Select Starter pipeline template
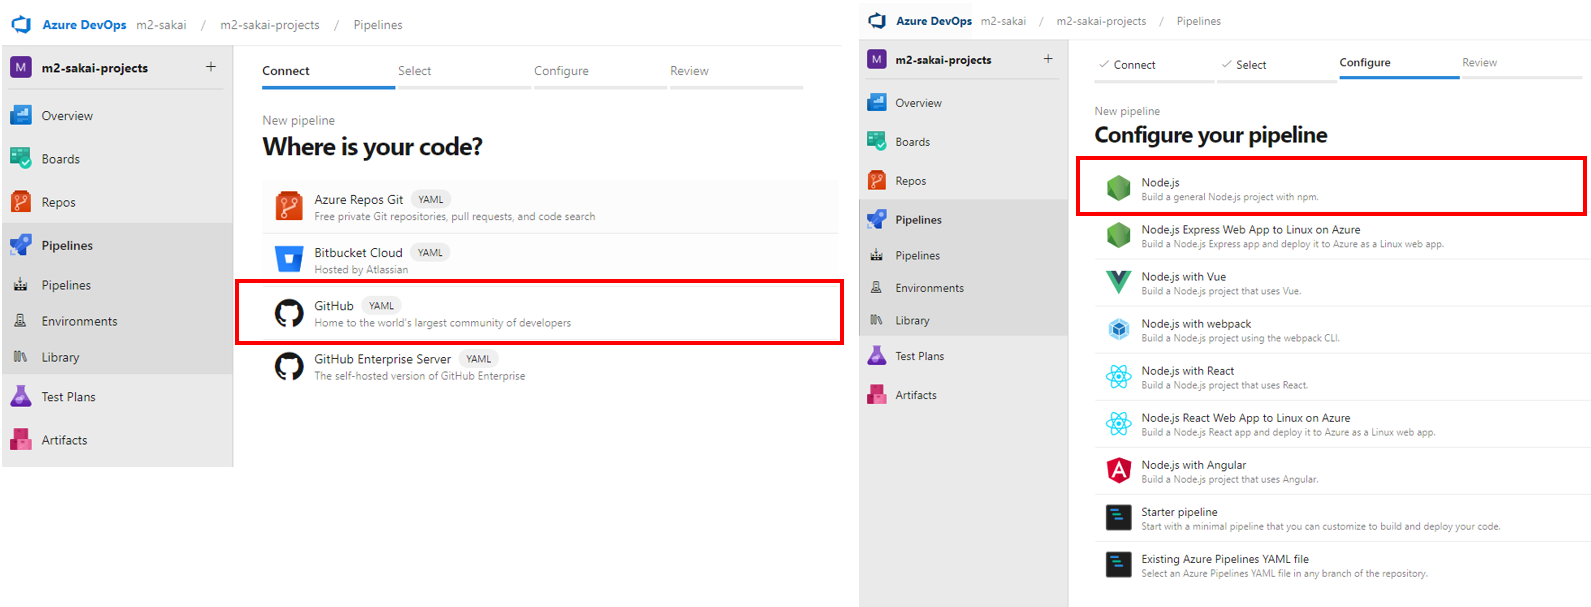This screenshot has width=1591, height=607. coord(1343,518)
